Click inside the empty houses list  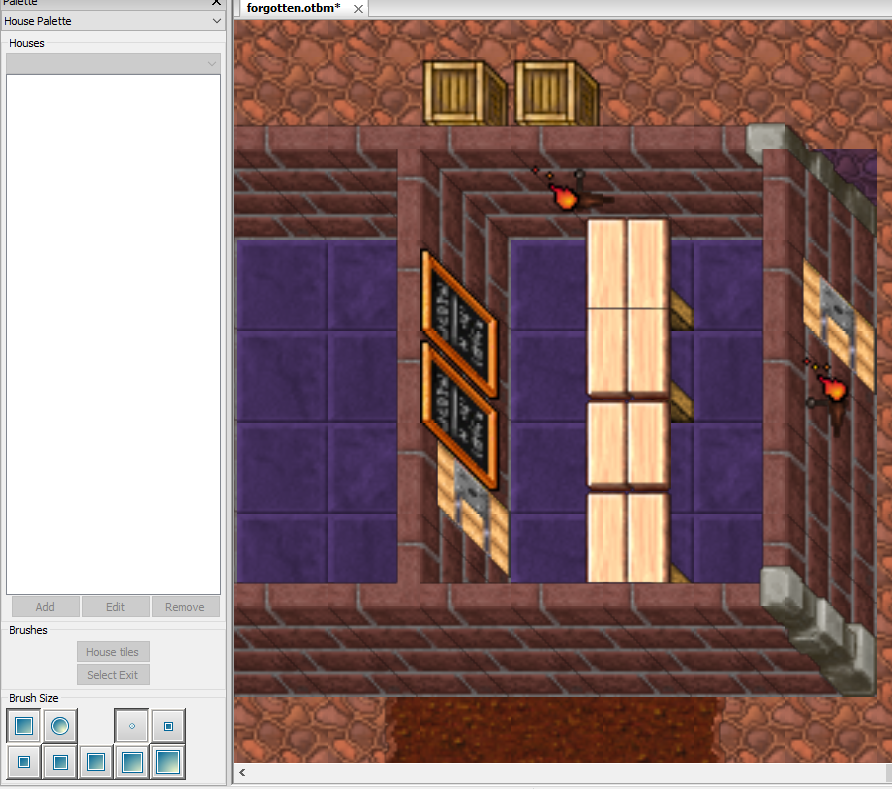(x=113, y=334)
